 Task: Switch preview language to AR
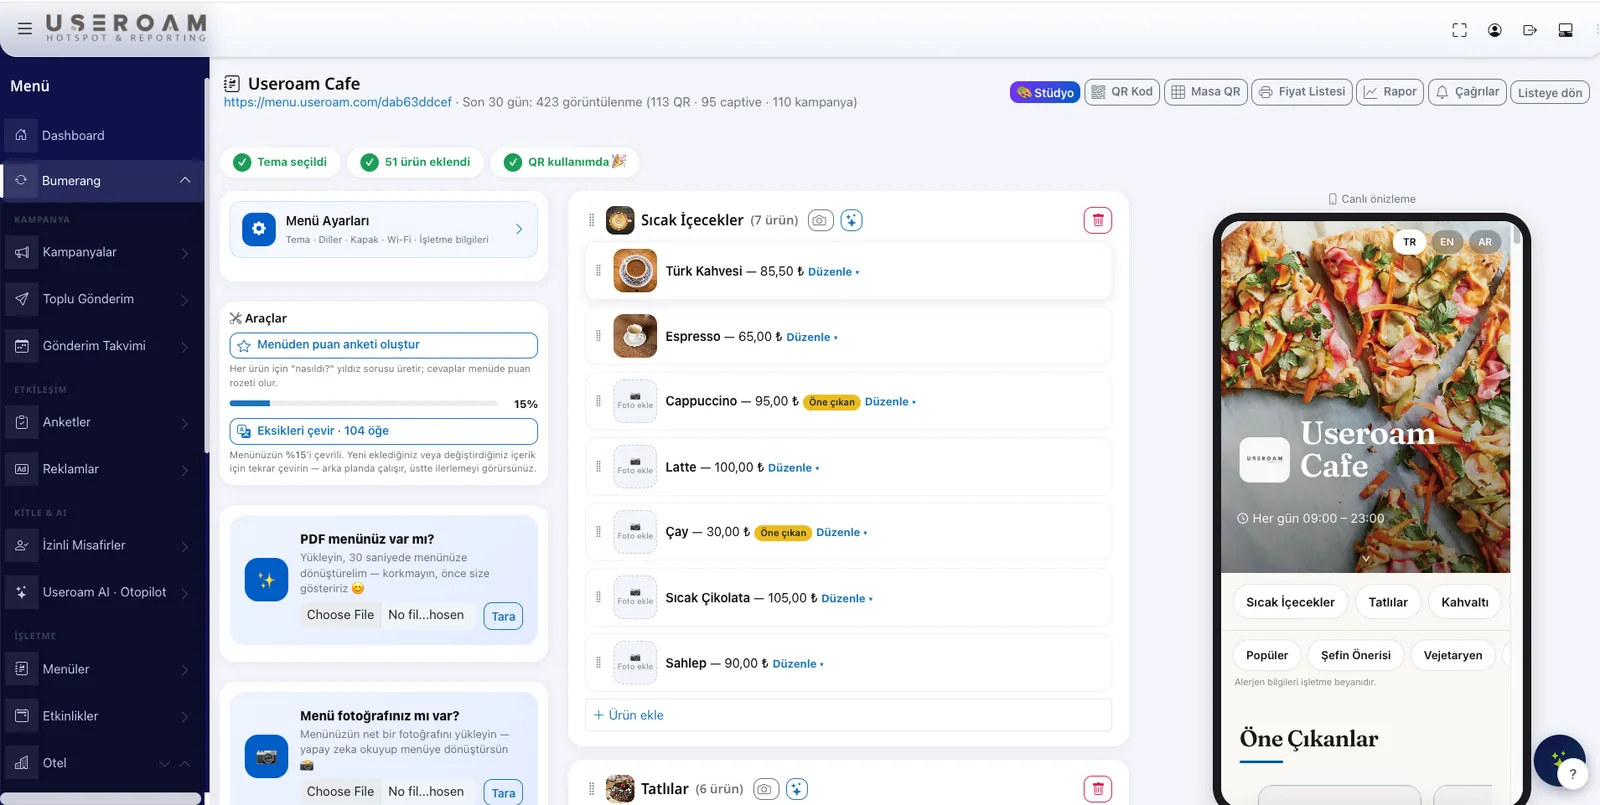tap(1485, 242)
